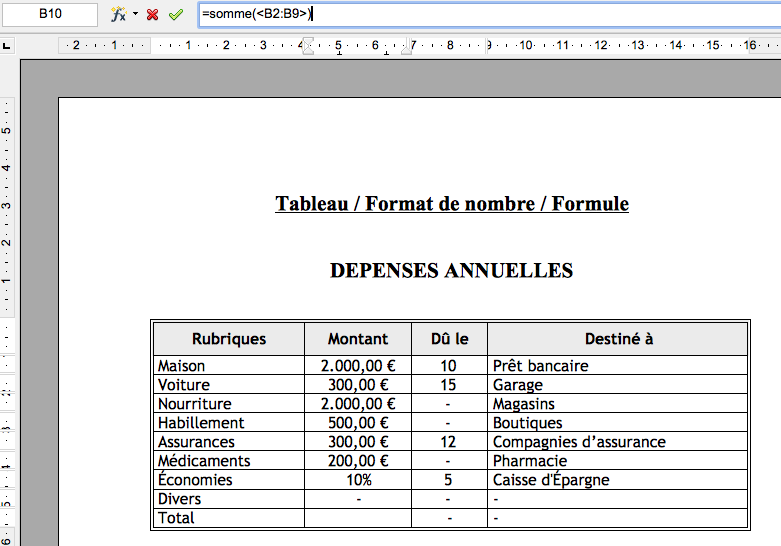Click the Assurances amount 300,00 €
This screenshot has height=546, width=781.
358,441
